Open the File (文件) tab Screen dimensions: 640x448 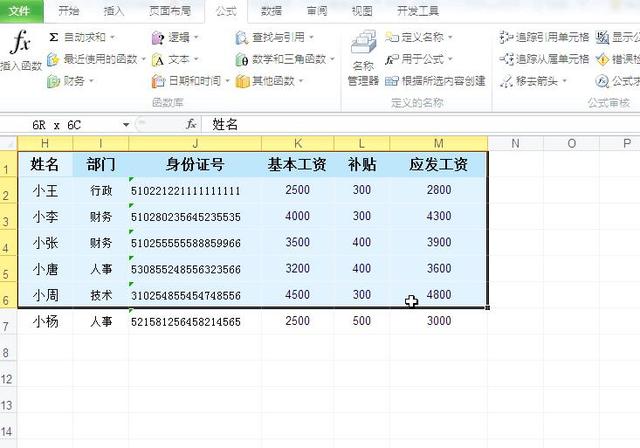pos(21,11)
